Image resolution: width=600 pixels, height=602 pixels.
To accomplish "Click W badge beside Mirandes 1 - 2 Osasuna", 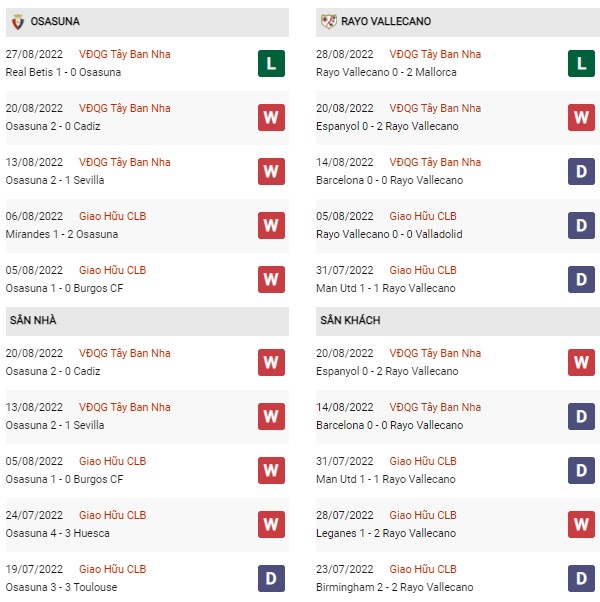I will coord(271,225).
